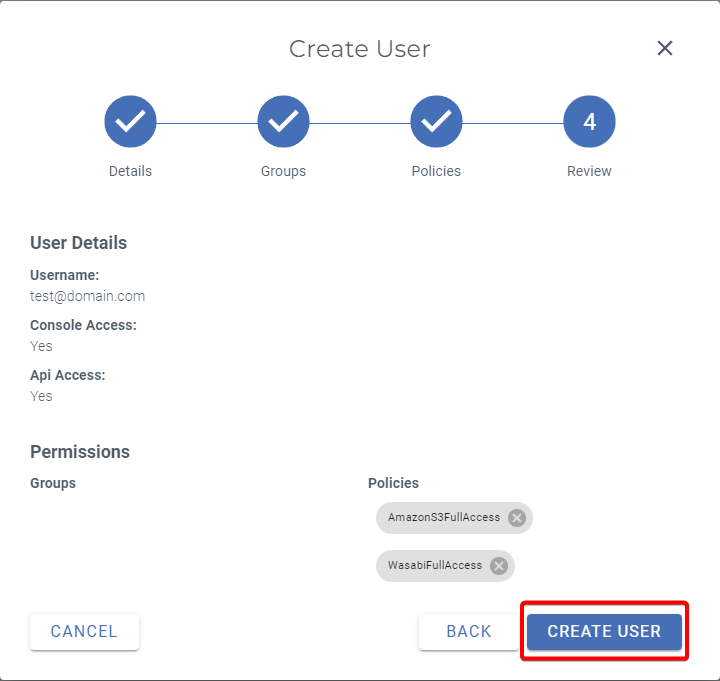The height and width of the screenshot is (681, 720).
Task: Click the Details label under step one
Action: click(x=130, y=171)
